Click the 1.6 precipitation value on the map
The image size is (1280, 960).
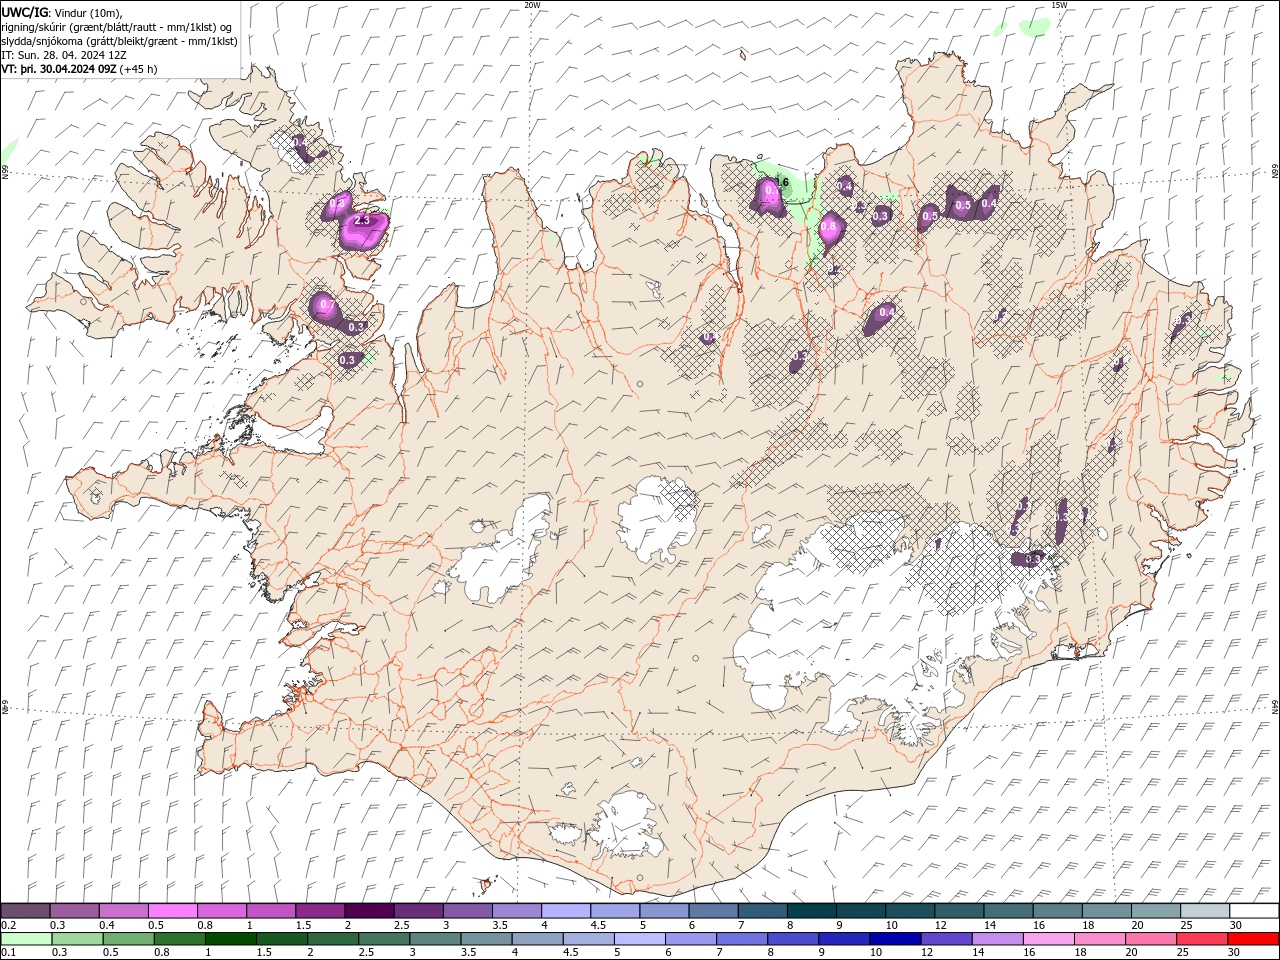(x=783, y=183)
